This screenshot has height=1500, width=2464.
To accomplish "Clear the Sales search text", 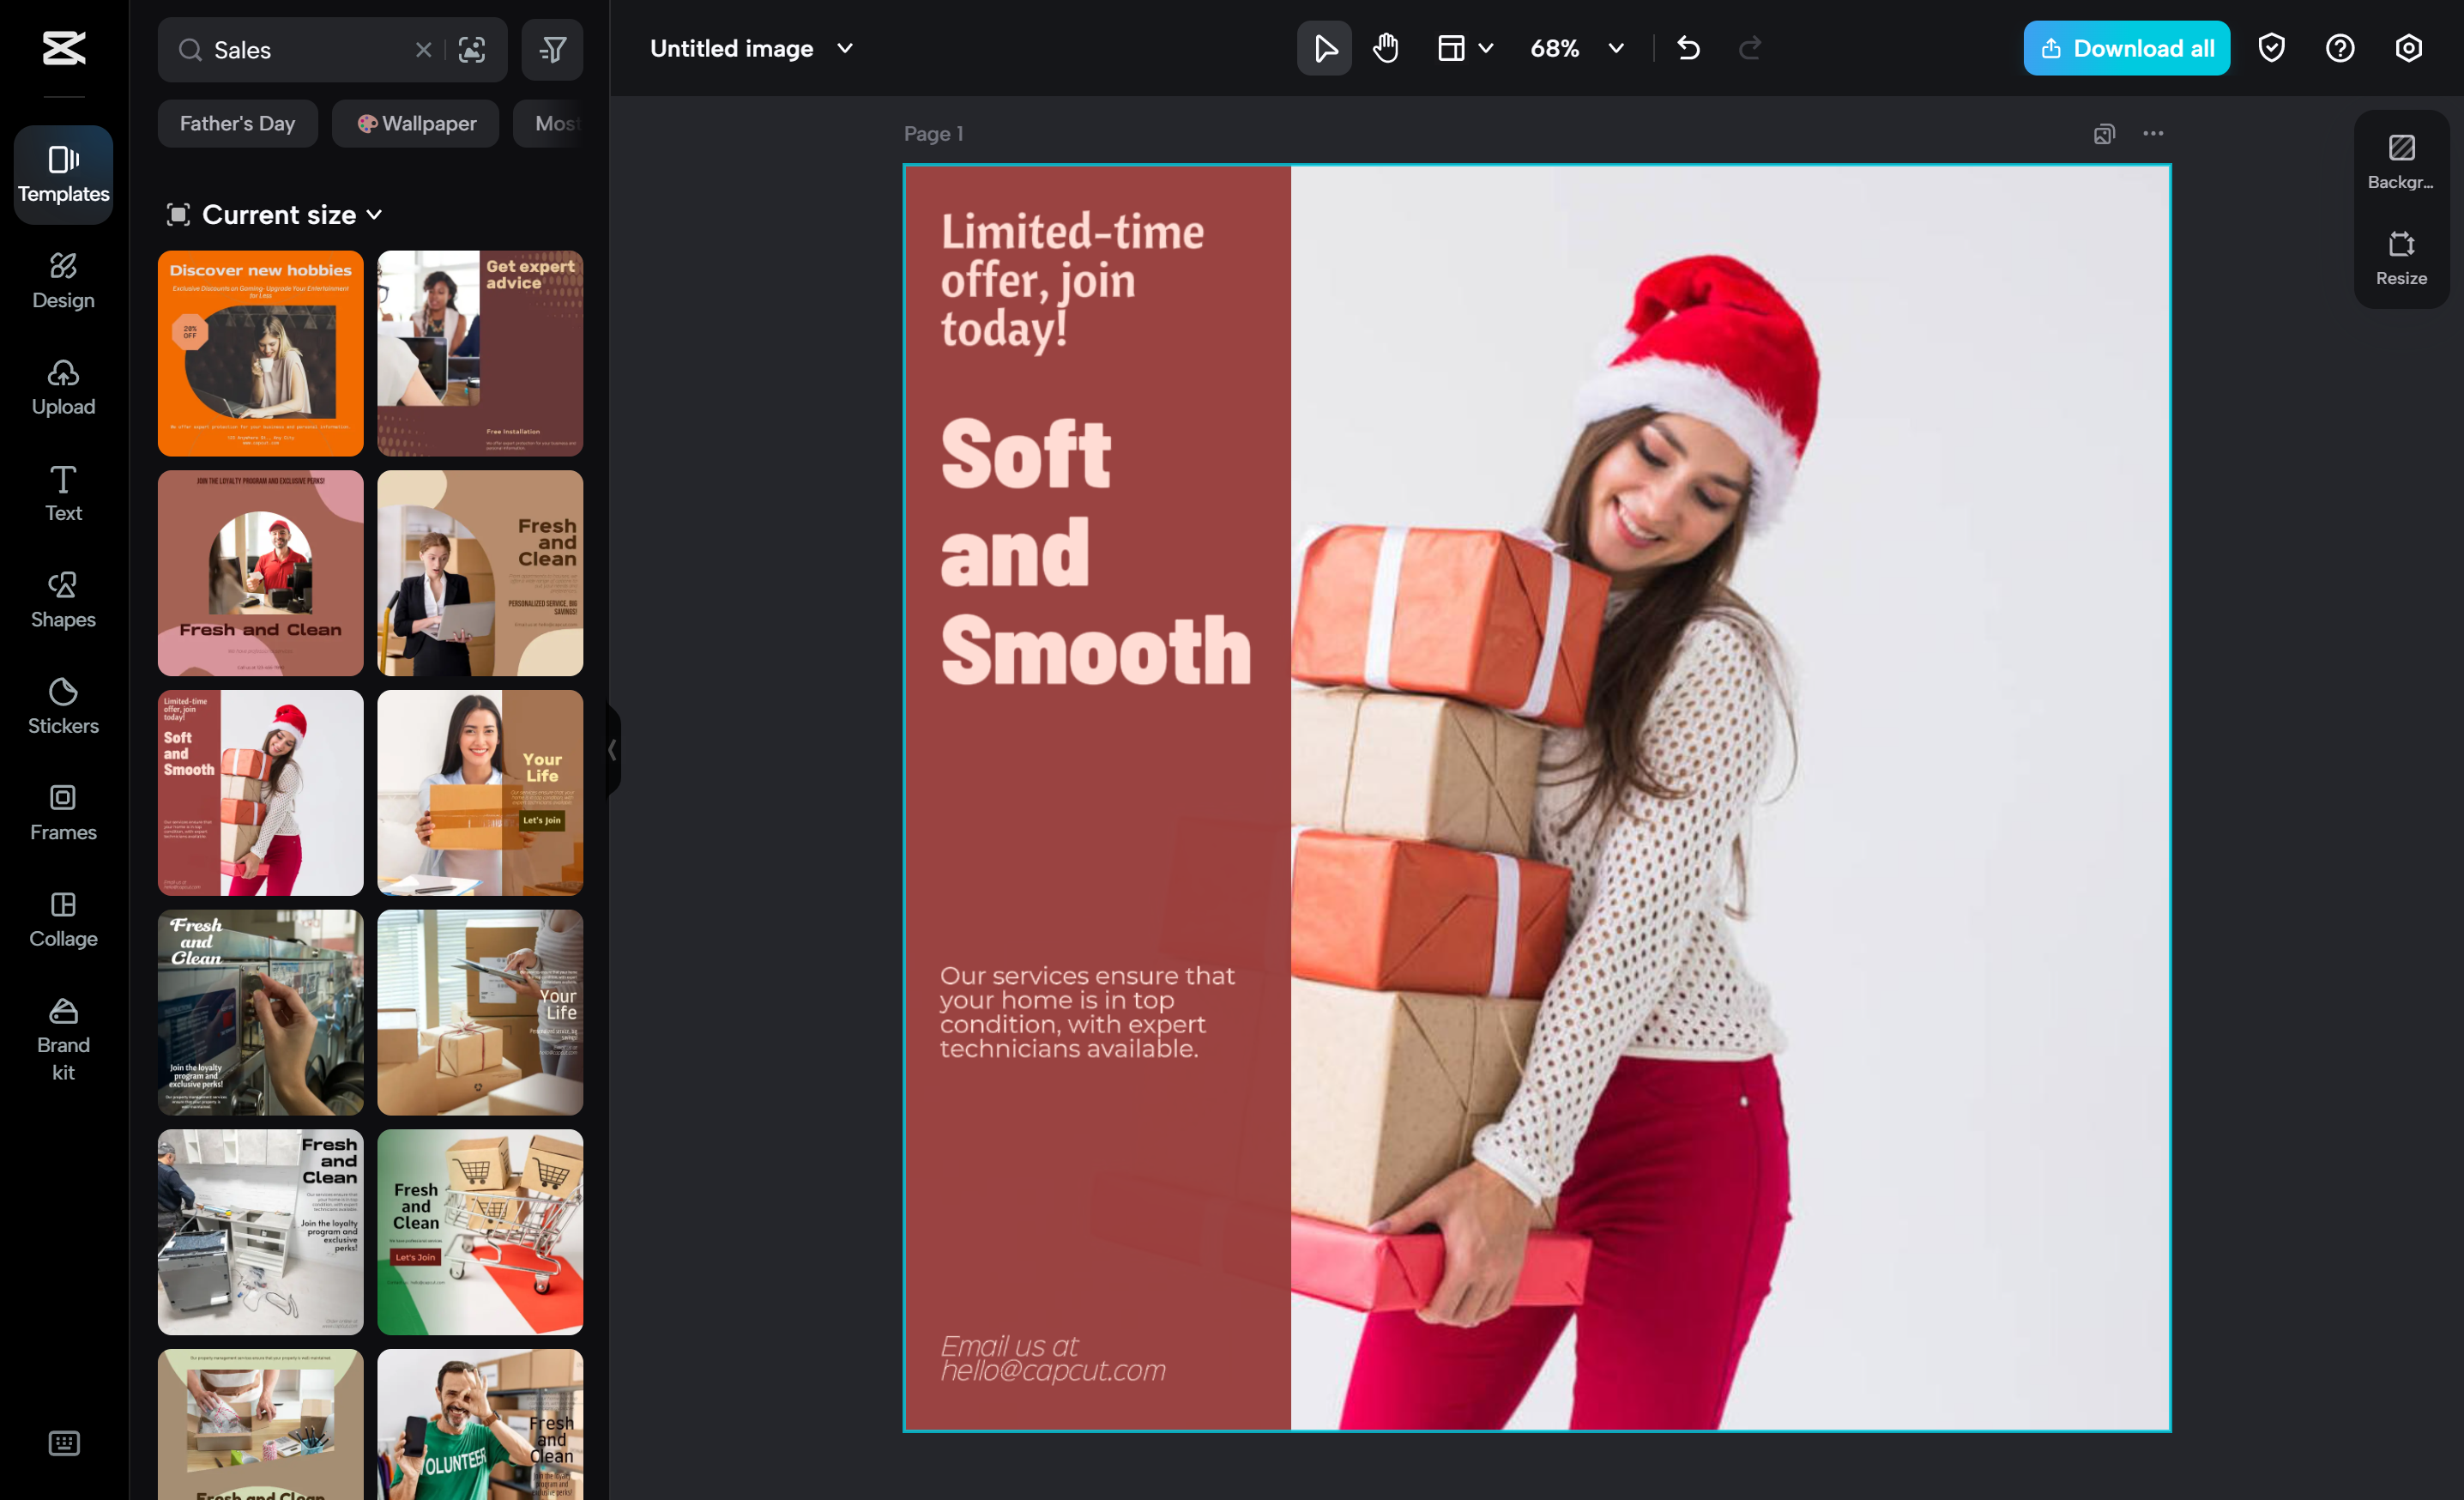I will (x=423, y=49).
